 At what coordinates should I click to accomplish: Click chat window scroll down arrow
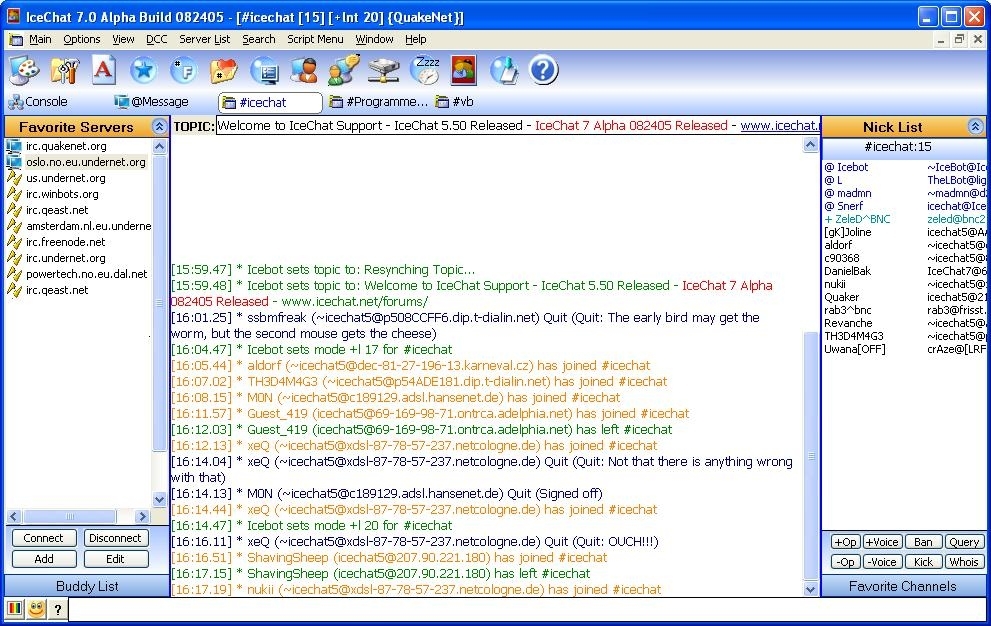point(811,589)
